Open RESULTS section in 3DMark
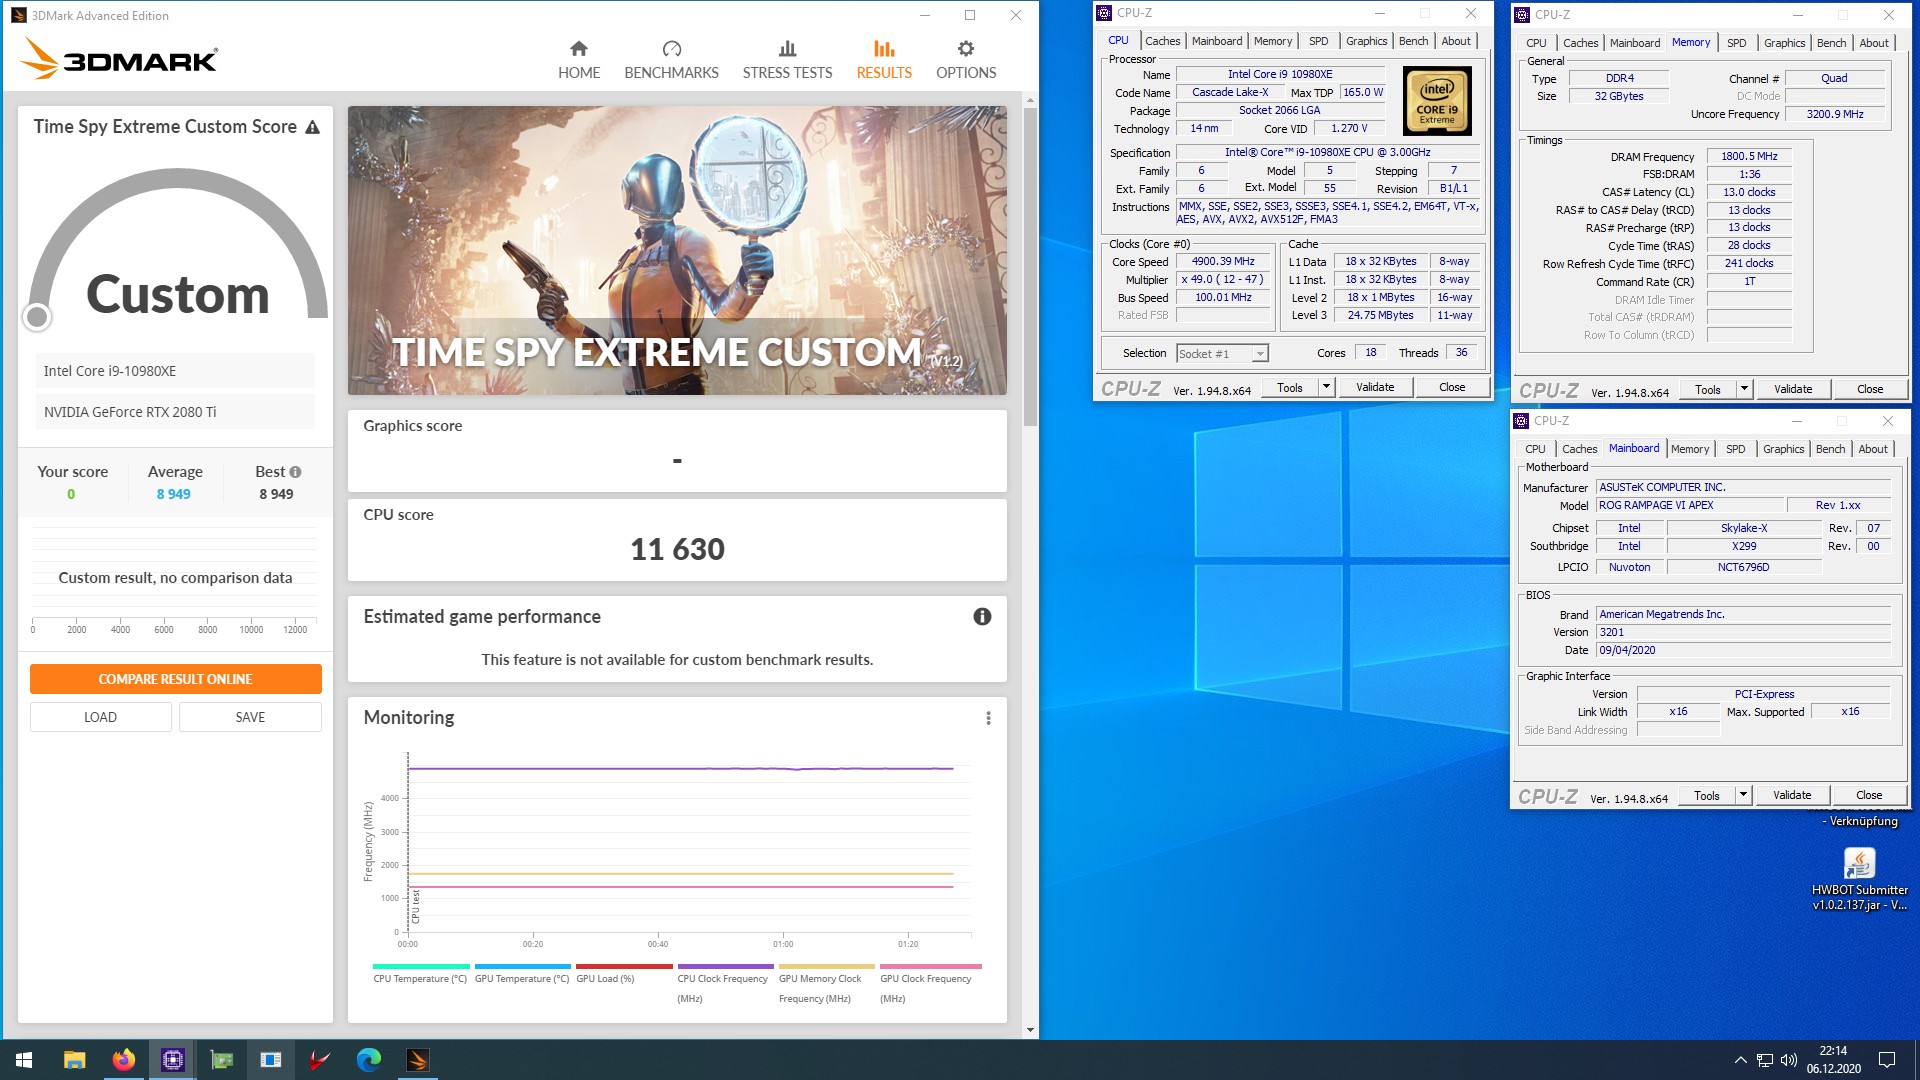This screenshot has height=1080, width=1920. [884, 60]
